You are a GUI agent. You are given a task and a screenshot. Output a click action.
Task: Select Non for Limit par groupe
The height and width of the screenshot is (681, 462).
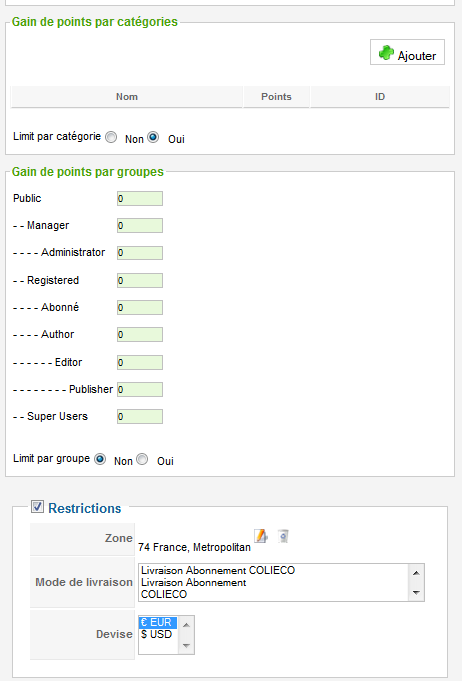point(100,459)
